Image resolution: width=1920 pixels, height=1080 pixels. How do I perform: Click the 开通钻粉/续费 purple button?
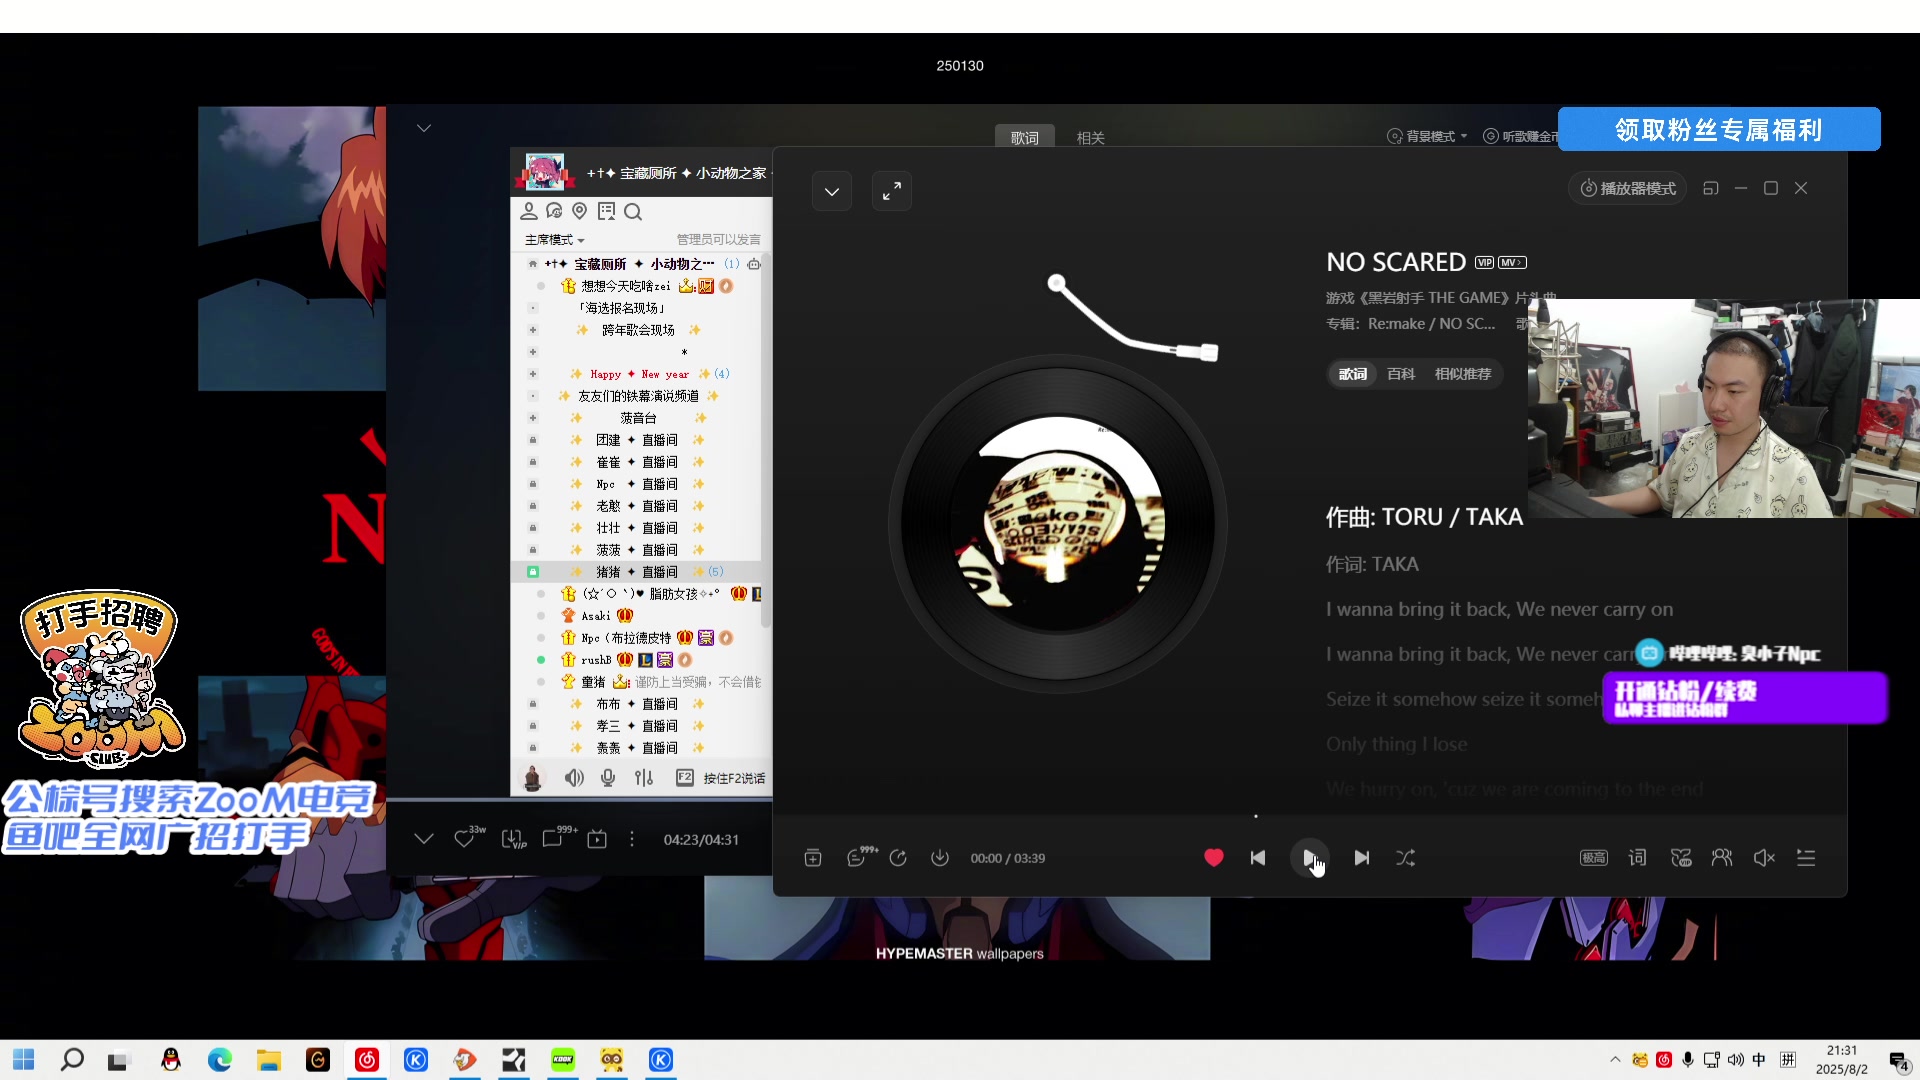point(1744,697)
